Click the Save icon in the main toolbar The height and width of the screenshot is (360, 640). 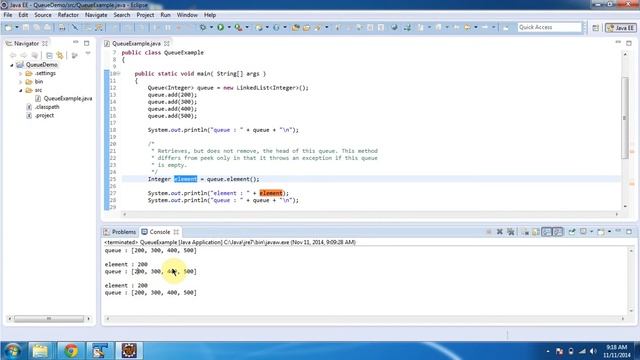(x=26, y=27)
